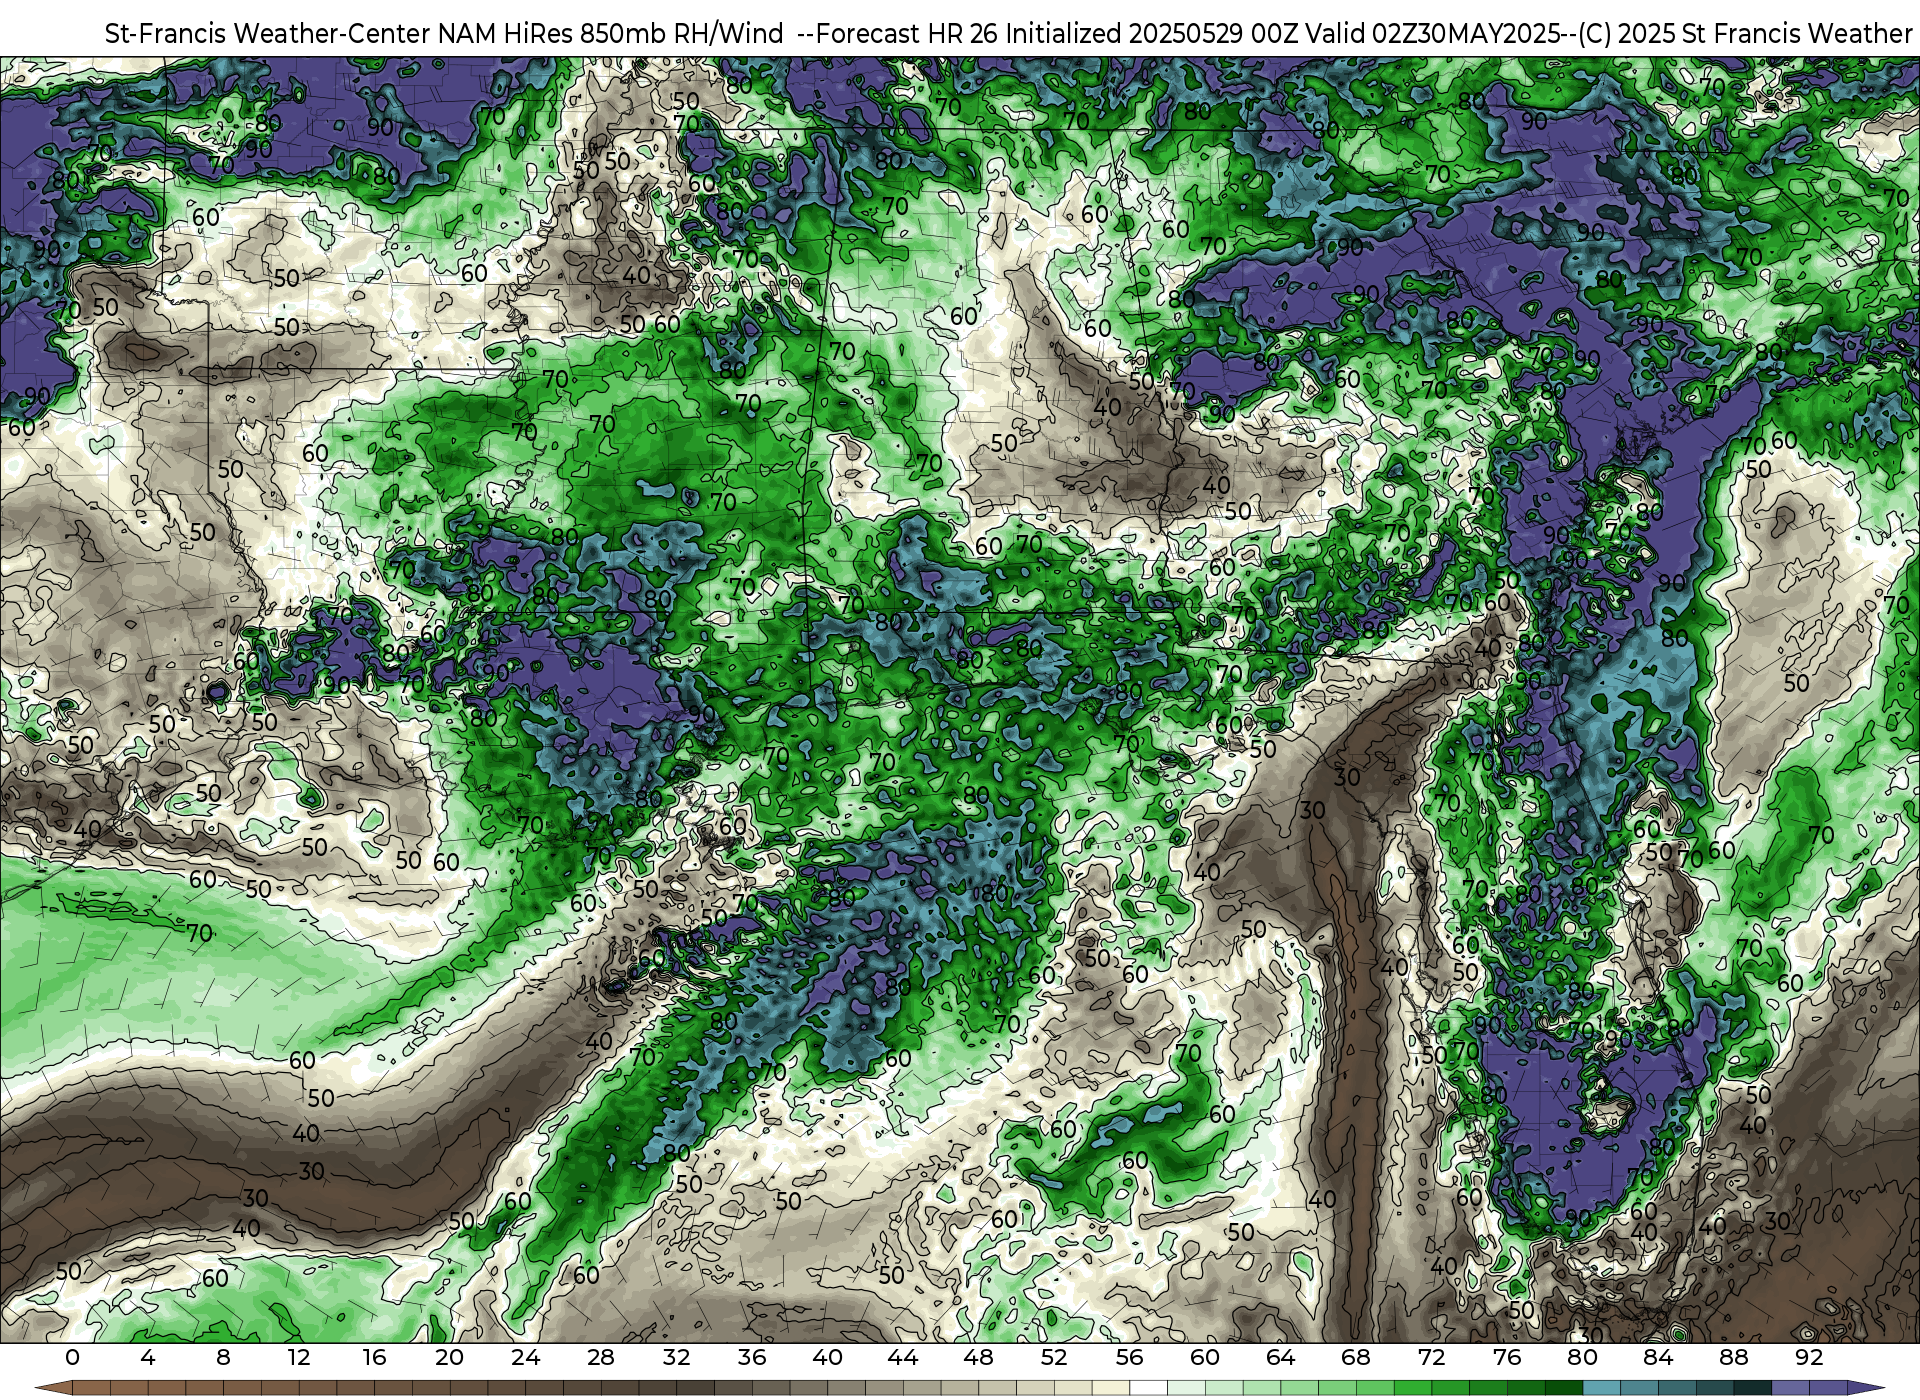1920x1400 pixels.
Task: Click colorbar tick label 32
Action: pyautogui.click(x=676, y=1357)
